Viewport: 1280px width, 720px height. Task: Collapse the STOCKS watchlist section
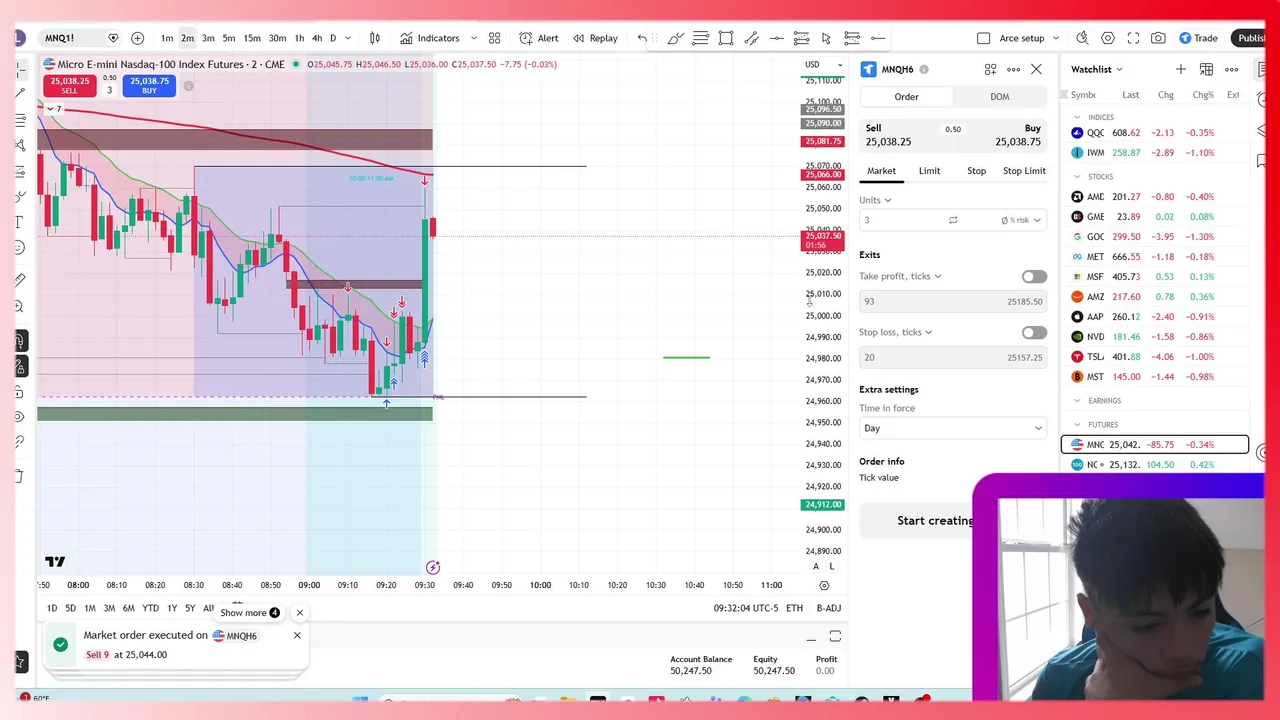(x=1077, y=177)
